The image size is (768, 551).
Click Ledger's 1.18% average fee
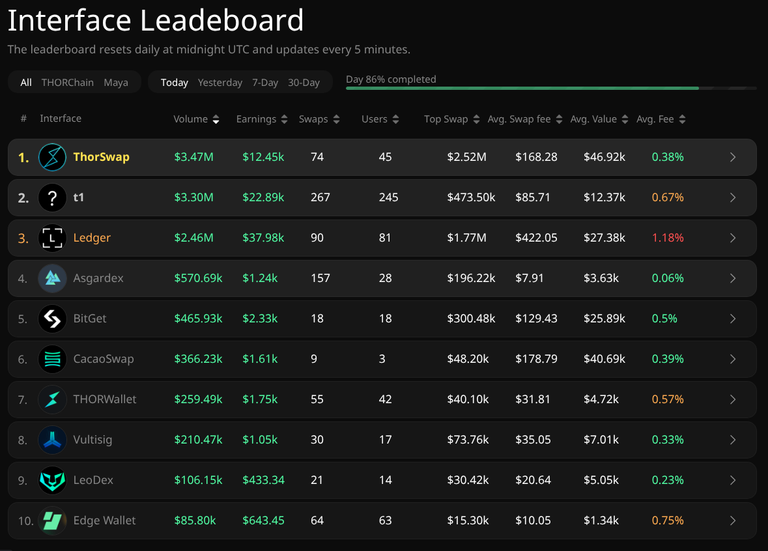click(668, 238)
